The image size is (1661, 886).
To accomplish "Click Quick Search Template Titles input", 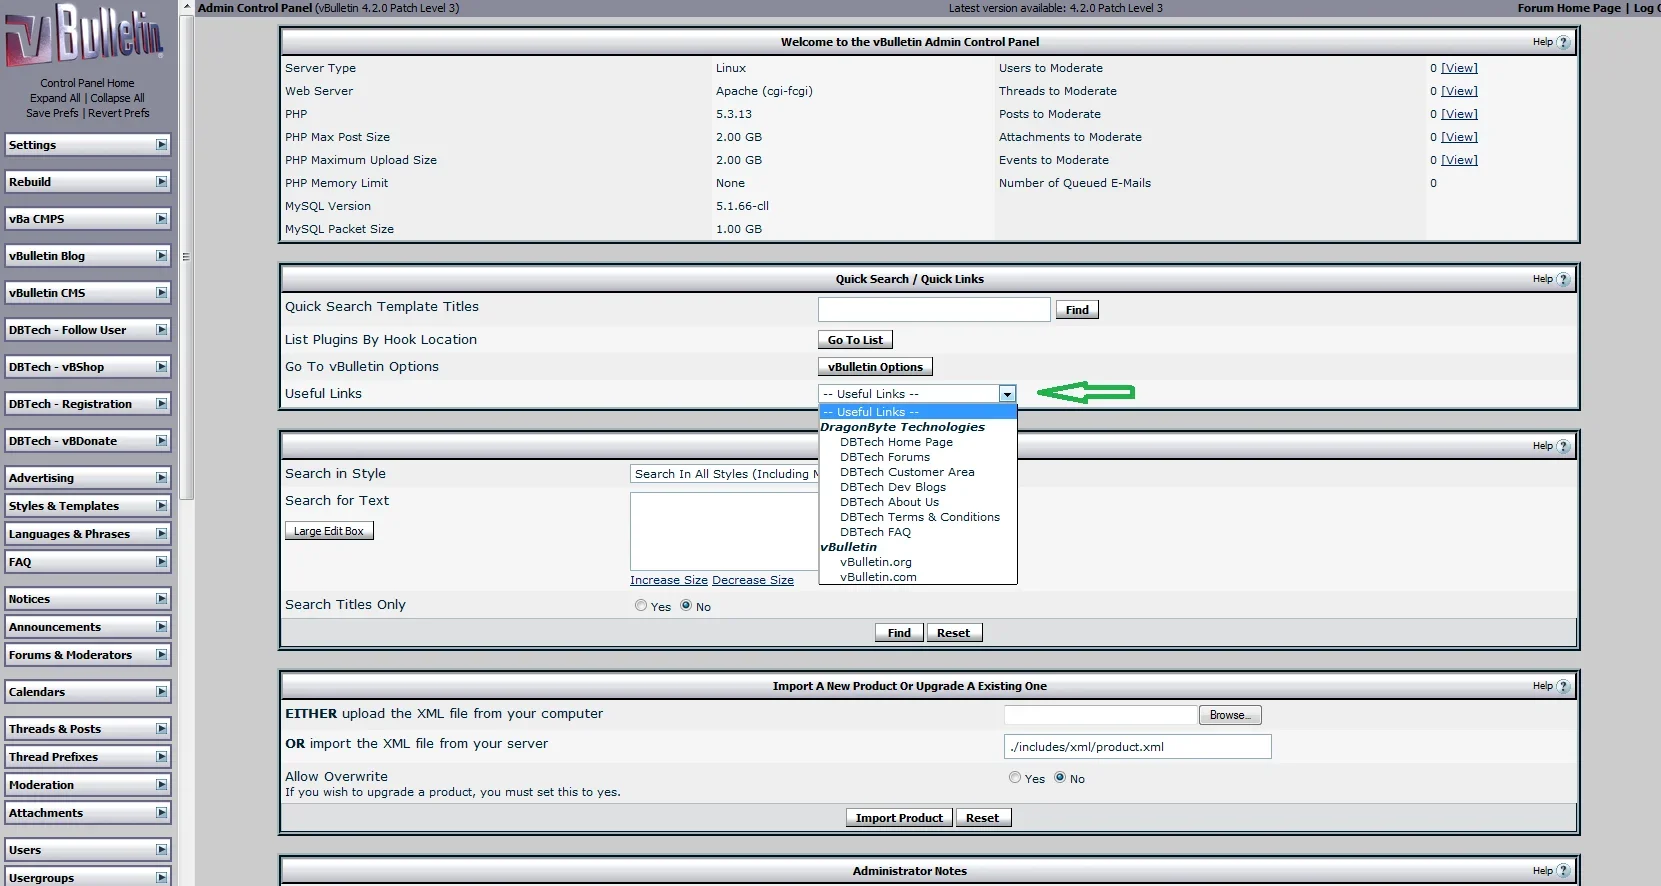I will point(934,309).
